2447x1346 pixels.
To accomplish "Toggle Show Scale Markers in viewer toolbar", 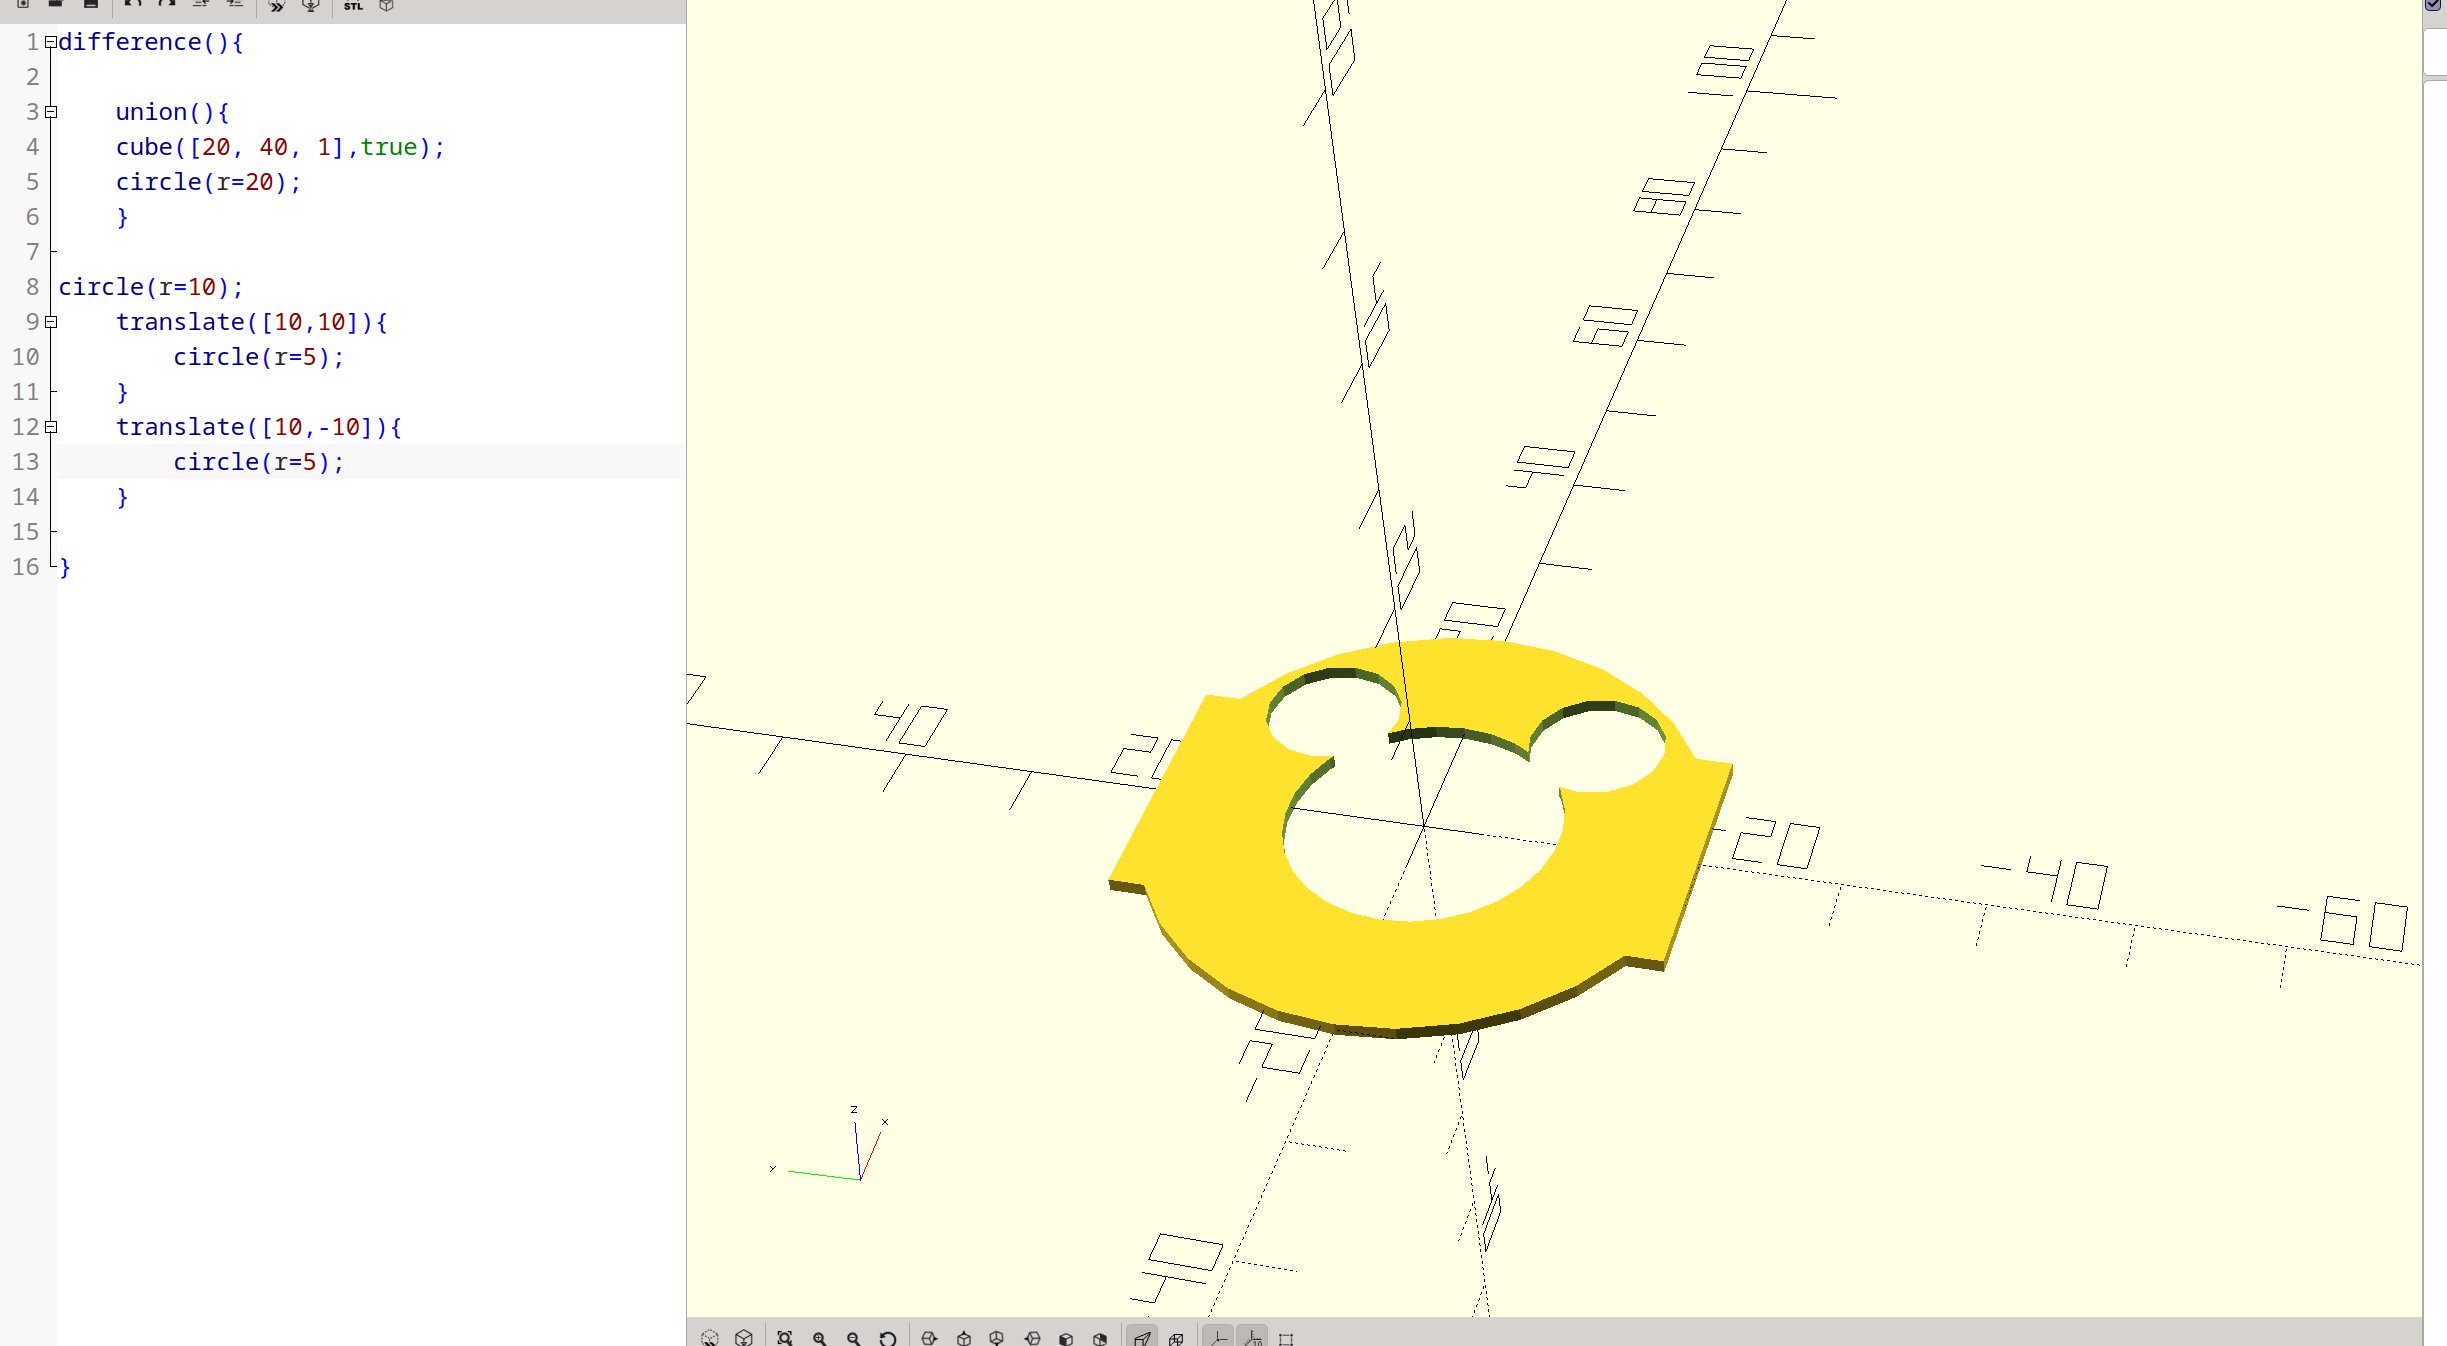I will coord(1252,1337).
